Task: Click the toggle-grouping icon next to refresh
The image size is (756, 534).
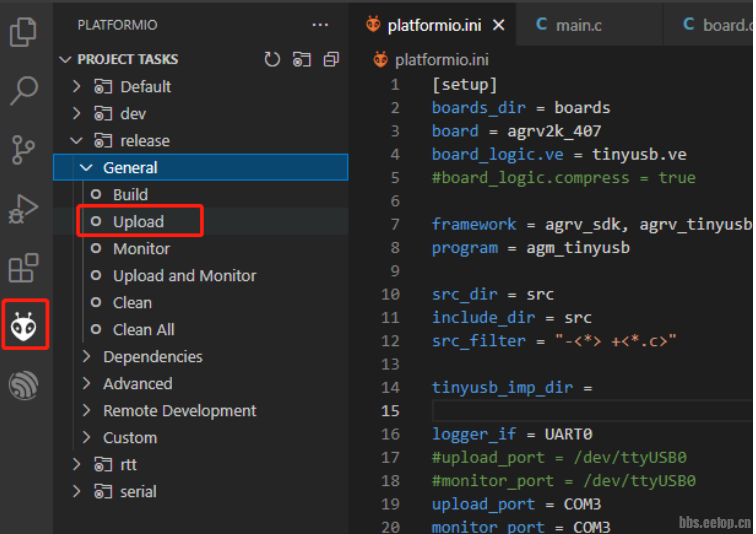Action: pyautogui.click(x=302, y=59)
